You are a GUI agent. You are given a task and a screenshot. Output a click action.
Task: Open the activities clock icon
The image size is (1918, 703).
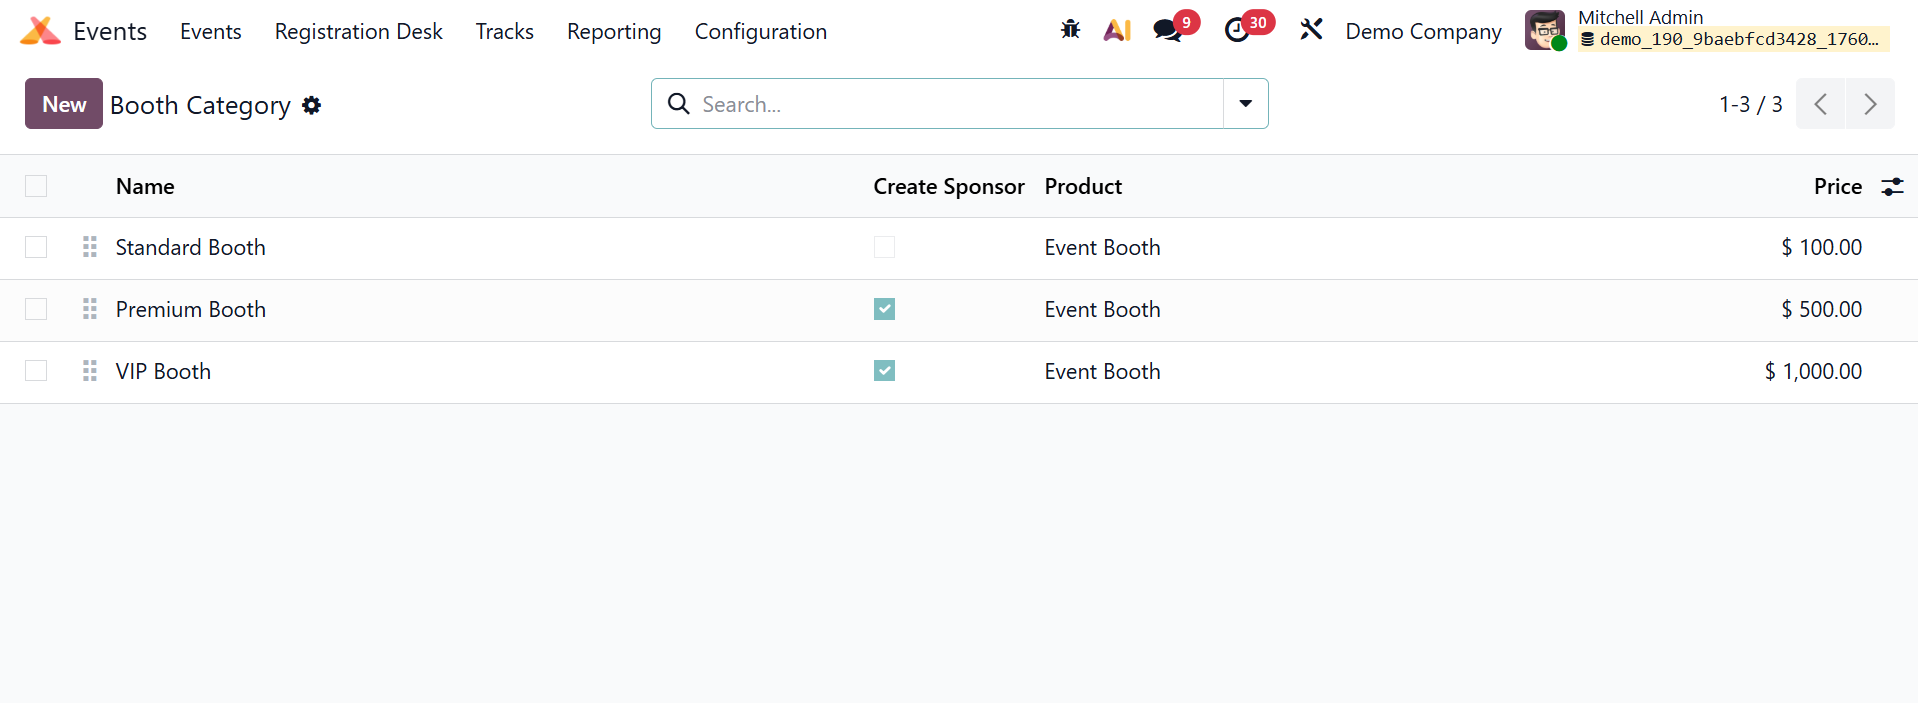tap(1238, 30)
